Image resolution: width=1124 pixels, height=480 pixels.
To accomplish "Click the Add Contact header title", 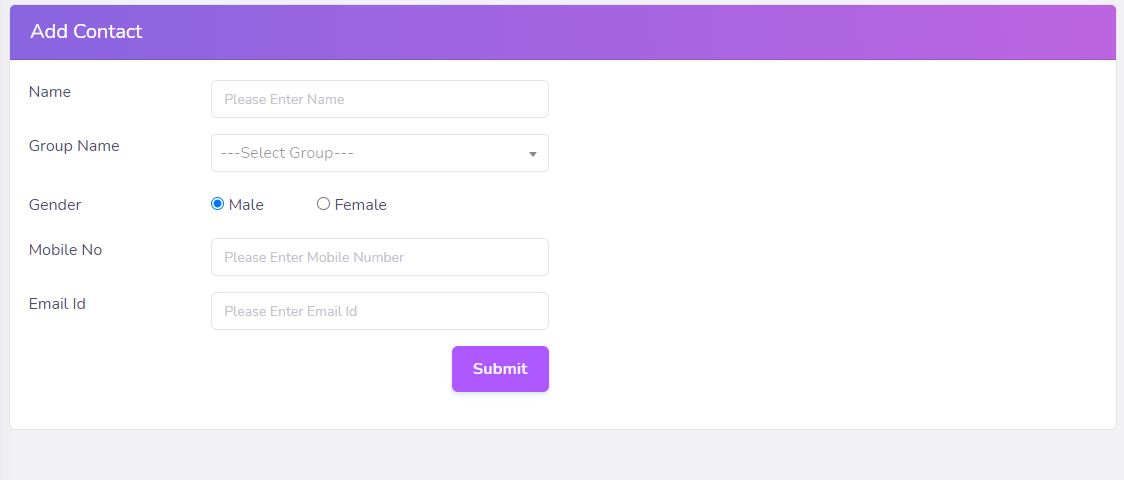I will tap(86, 32).
